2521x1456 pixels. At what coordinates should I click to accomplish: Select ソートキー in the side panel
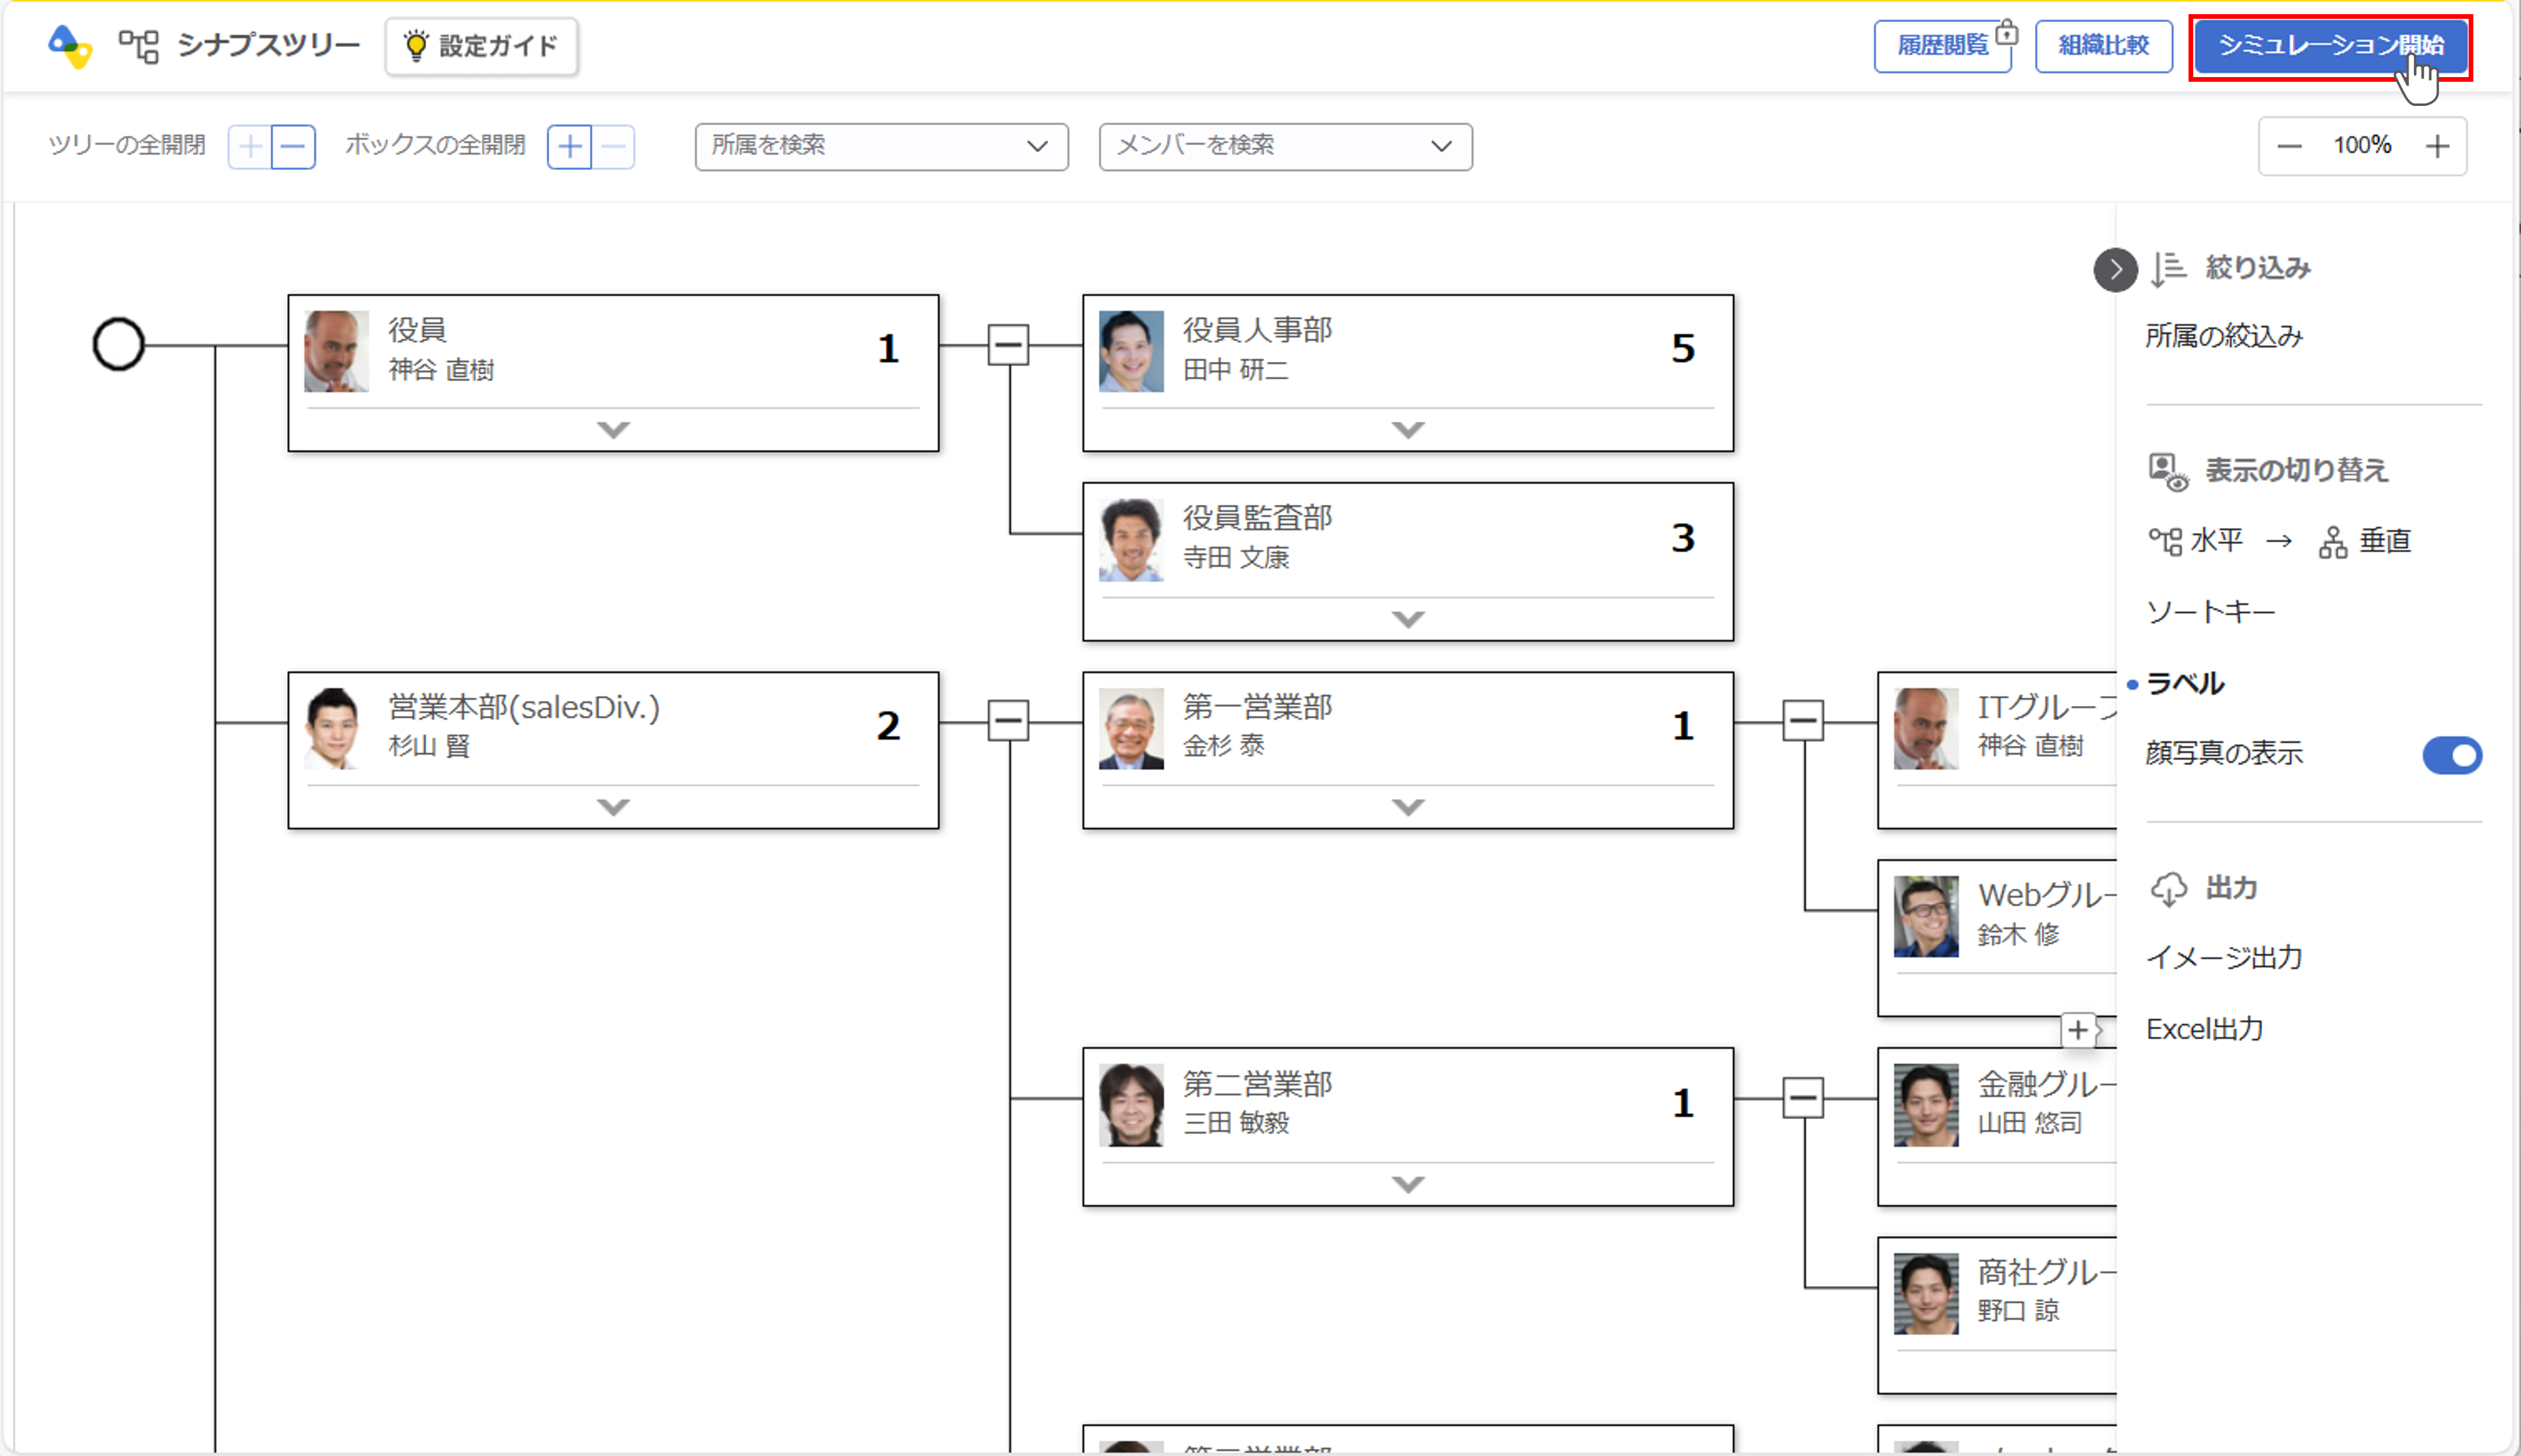(x=2210, y=612)
